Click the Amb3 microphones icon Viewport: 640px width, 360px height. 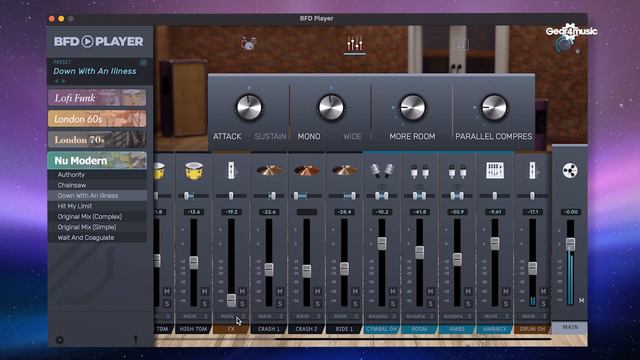(x=457, y=171)
